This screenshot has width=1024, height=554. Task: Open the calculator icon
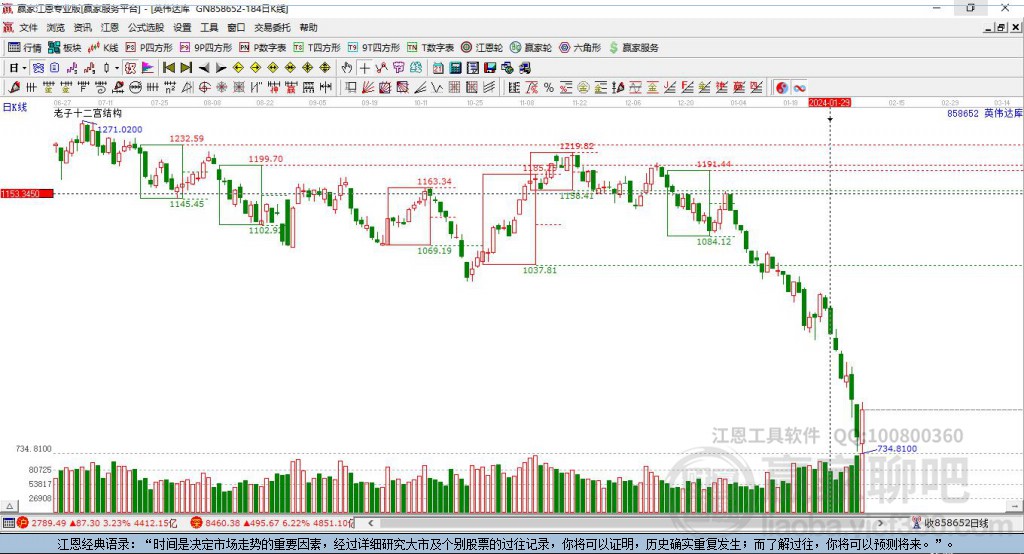(x=455, y=68)
